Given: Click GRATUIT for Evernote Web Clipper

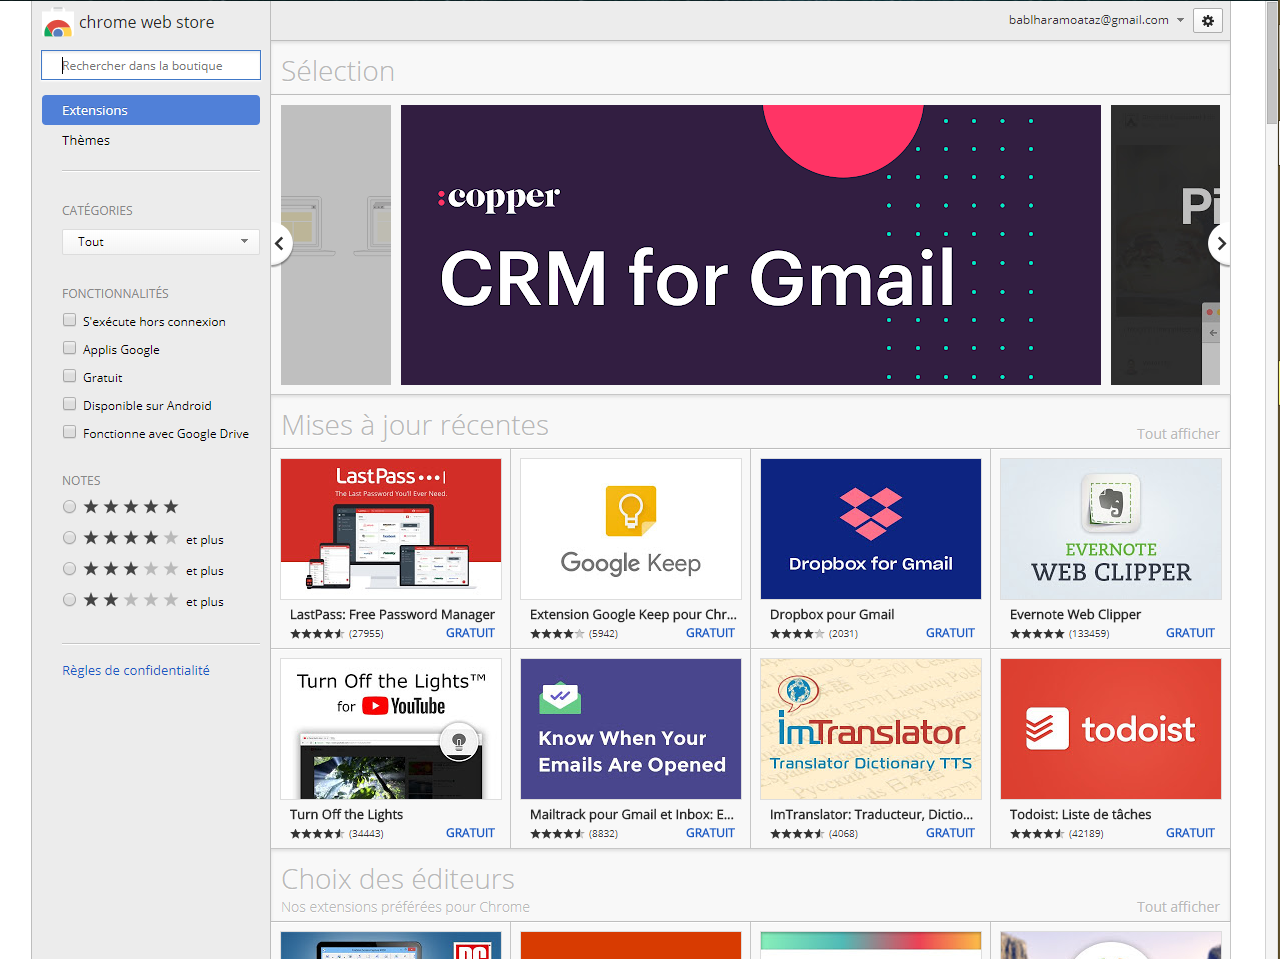Looking at the screenshot, I should click(x=1190, y=633).
